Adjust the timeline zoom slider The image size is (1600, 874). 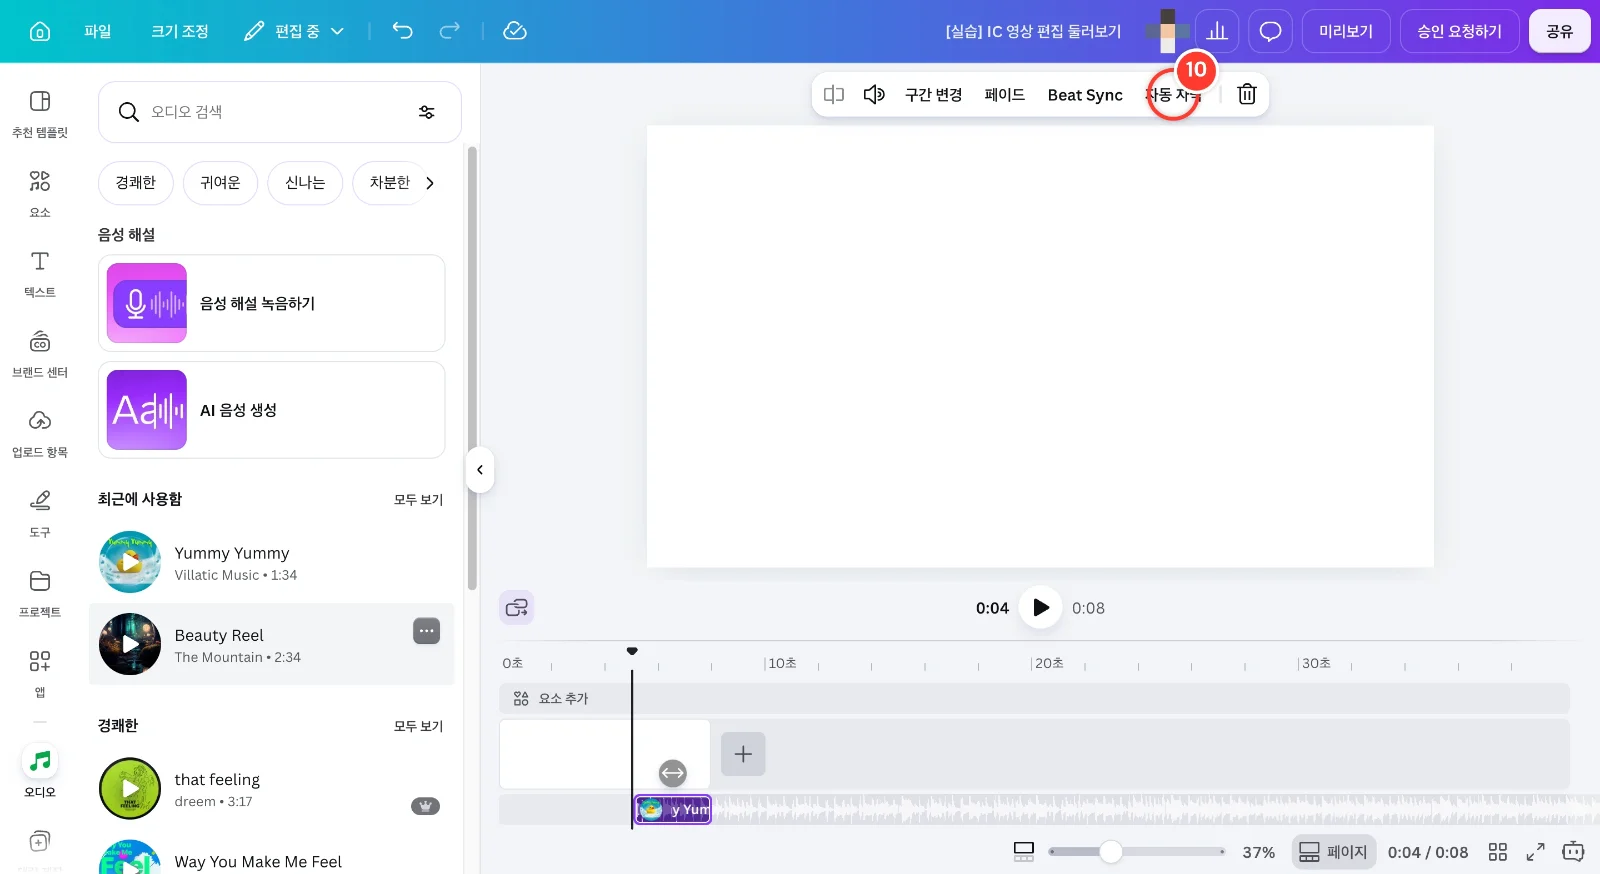tap(1111, 852)
